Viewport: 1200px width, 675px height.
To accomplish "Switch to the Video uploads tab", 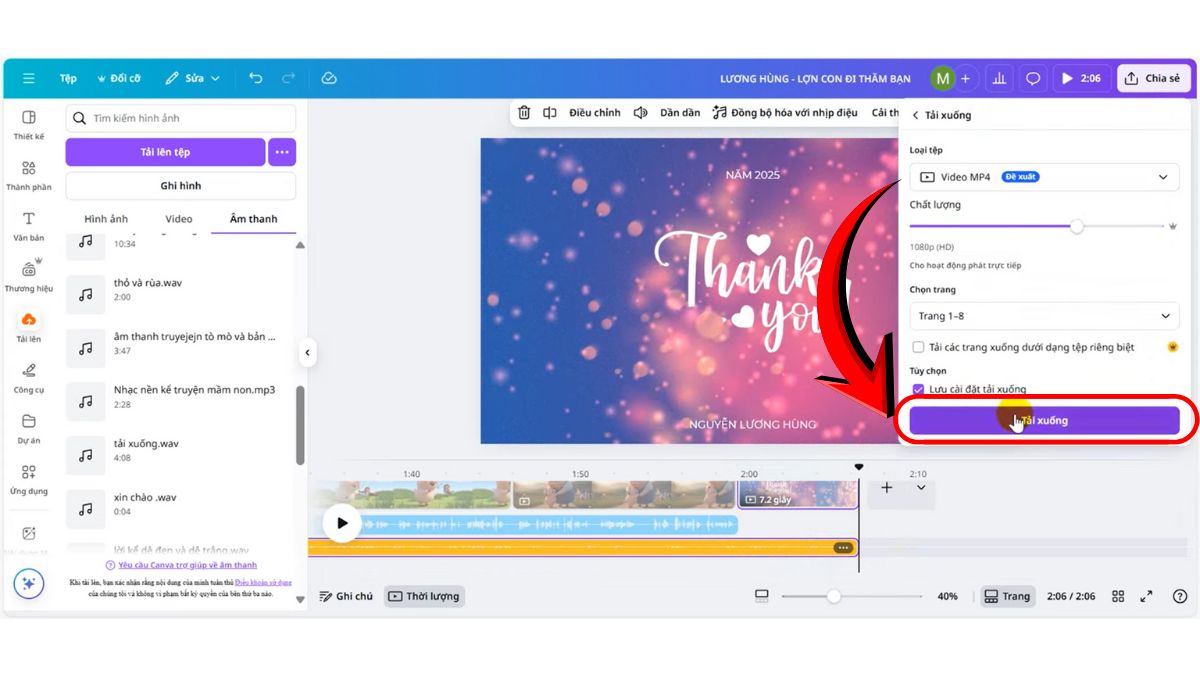I will click(178, 218).
